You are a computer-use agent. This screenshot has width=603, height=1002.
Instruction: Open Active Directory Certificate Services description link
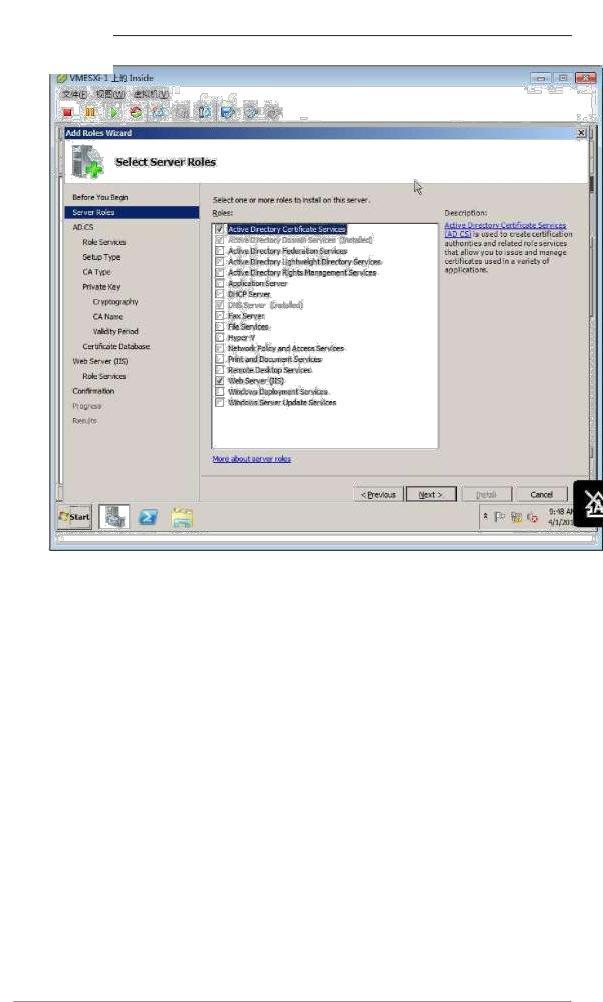505,229
